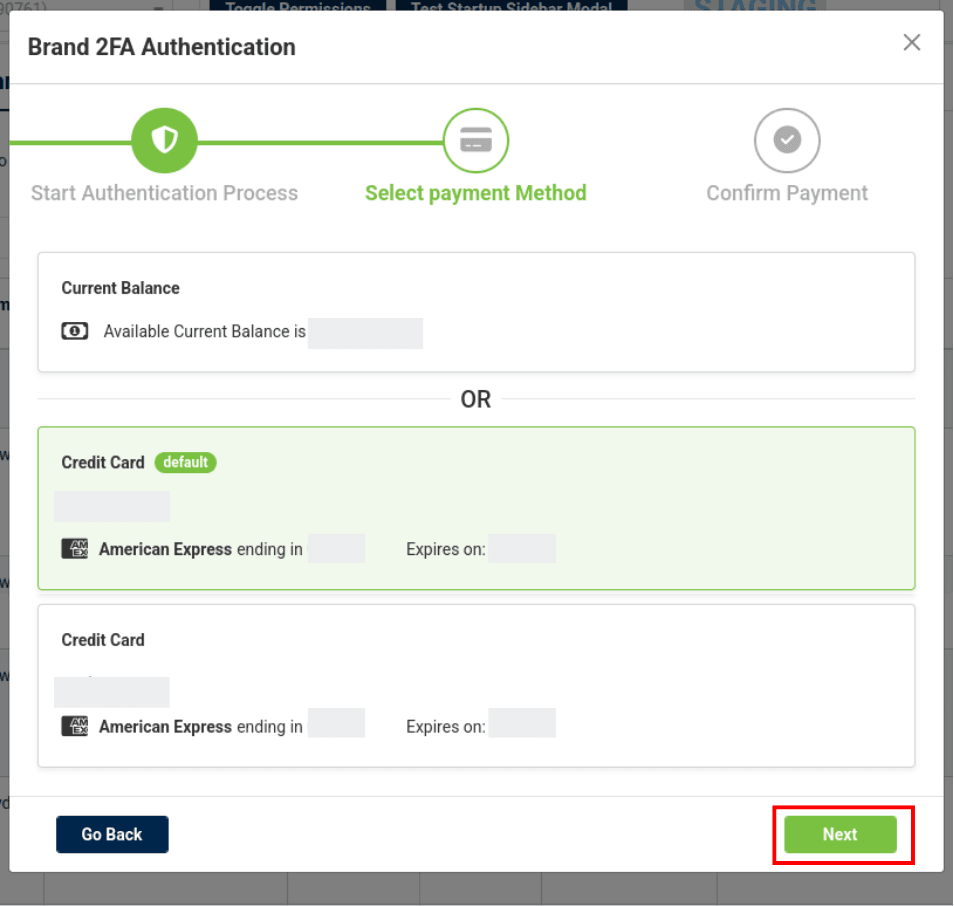Select Current Balance as payment method
Image resolution: width=954 pixels, height=906 pixels.
point(476,312)
